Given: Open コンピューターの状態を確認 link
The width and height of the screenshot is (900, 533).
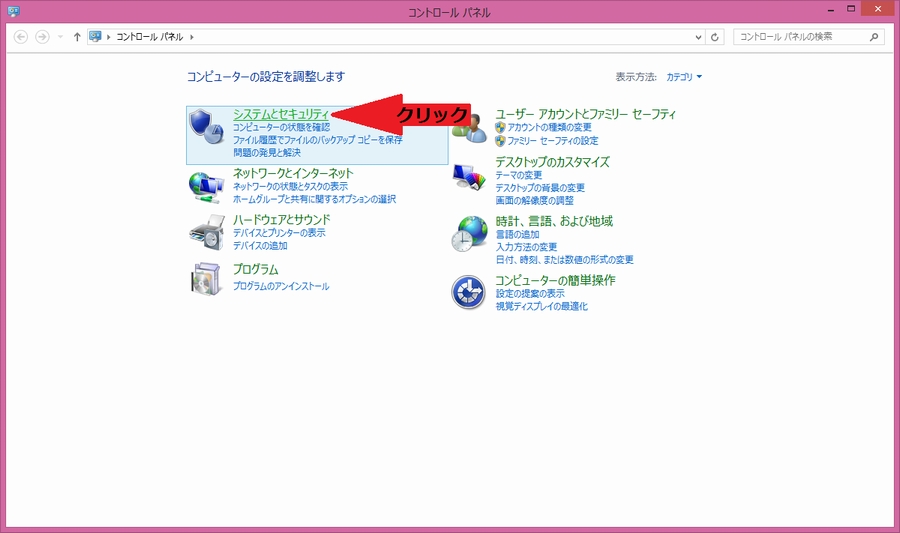Looking at the screenshot, I should (x=281, y=127).
